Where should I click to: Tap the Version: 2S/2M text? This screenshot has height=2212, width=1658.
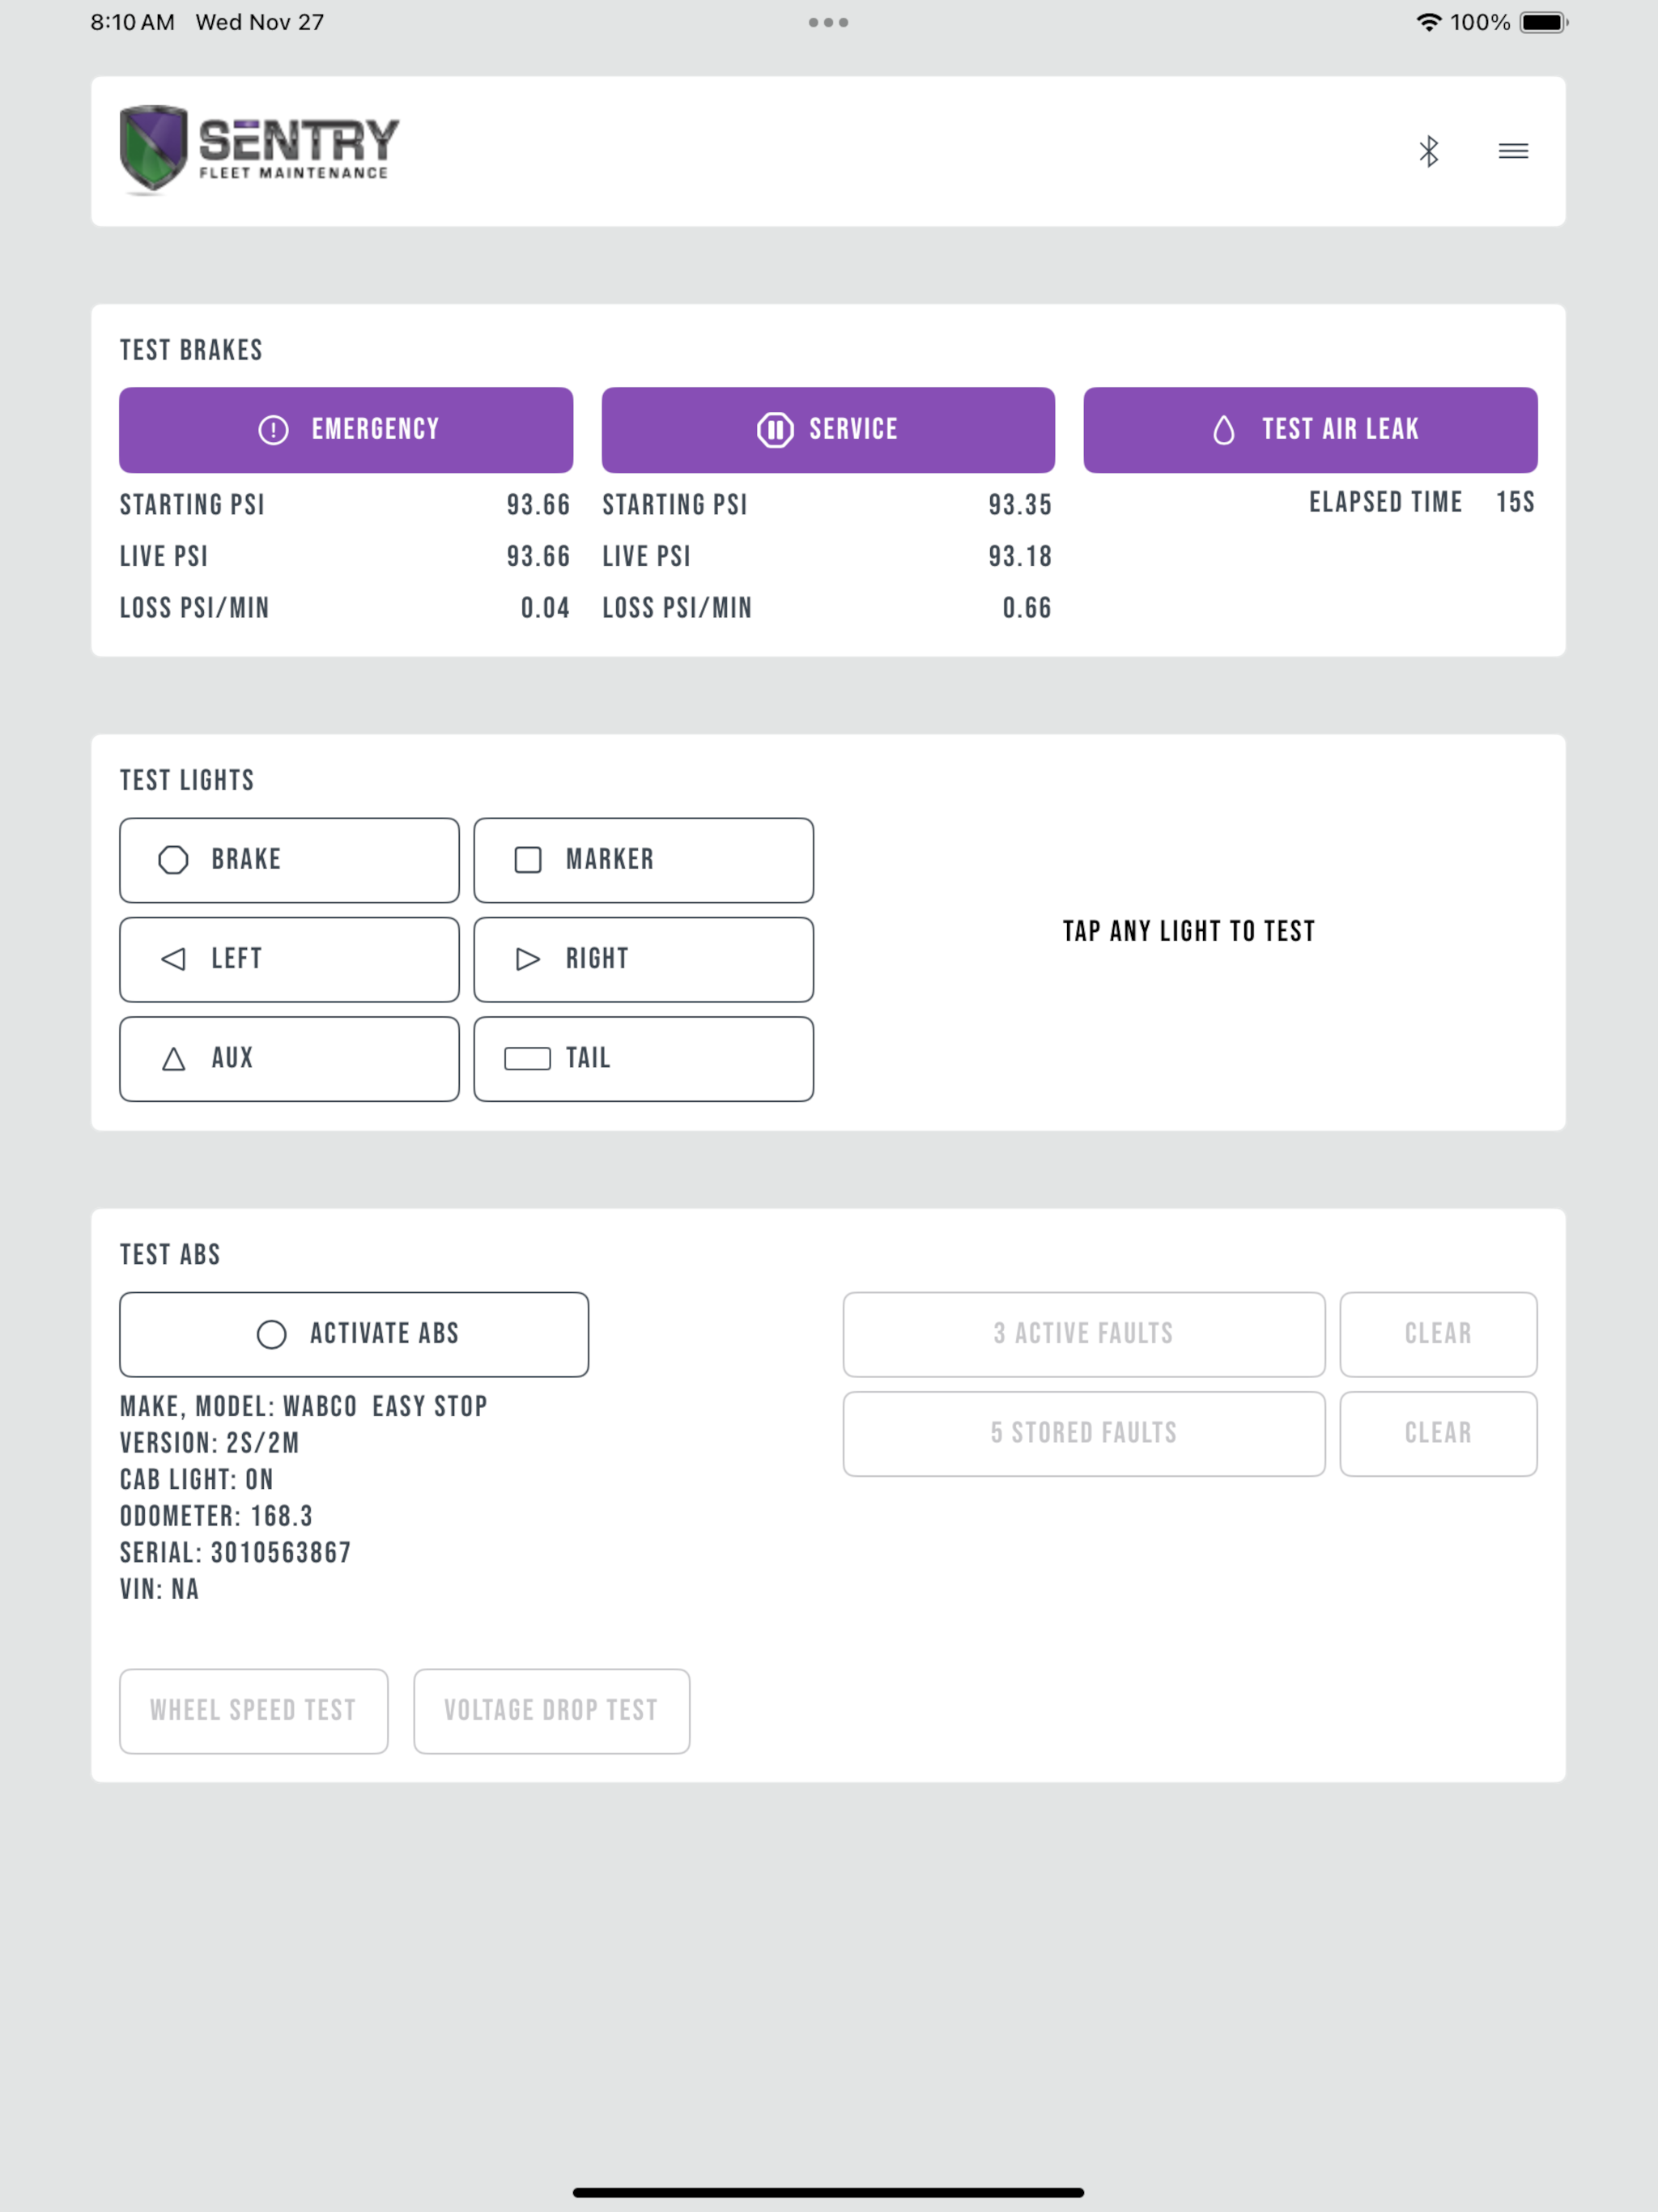[210, 1443]
